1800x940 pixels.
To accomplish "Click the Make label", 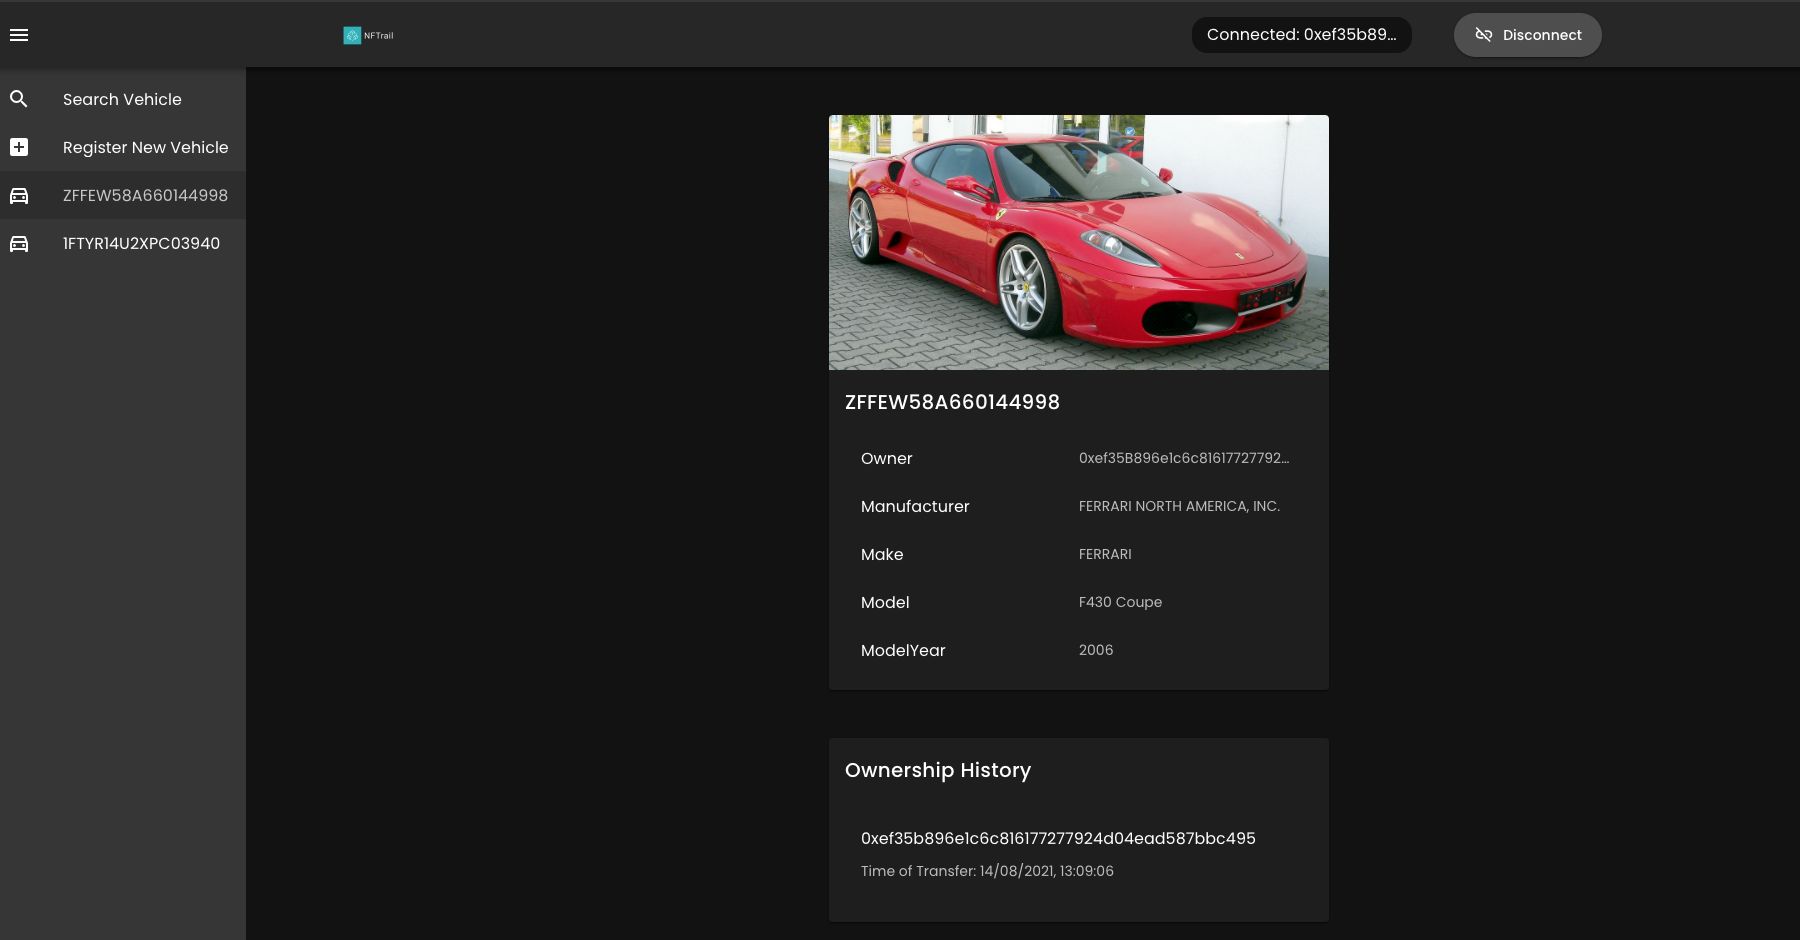I will click(882, 554).
